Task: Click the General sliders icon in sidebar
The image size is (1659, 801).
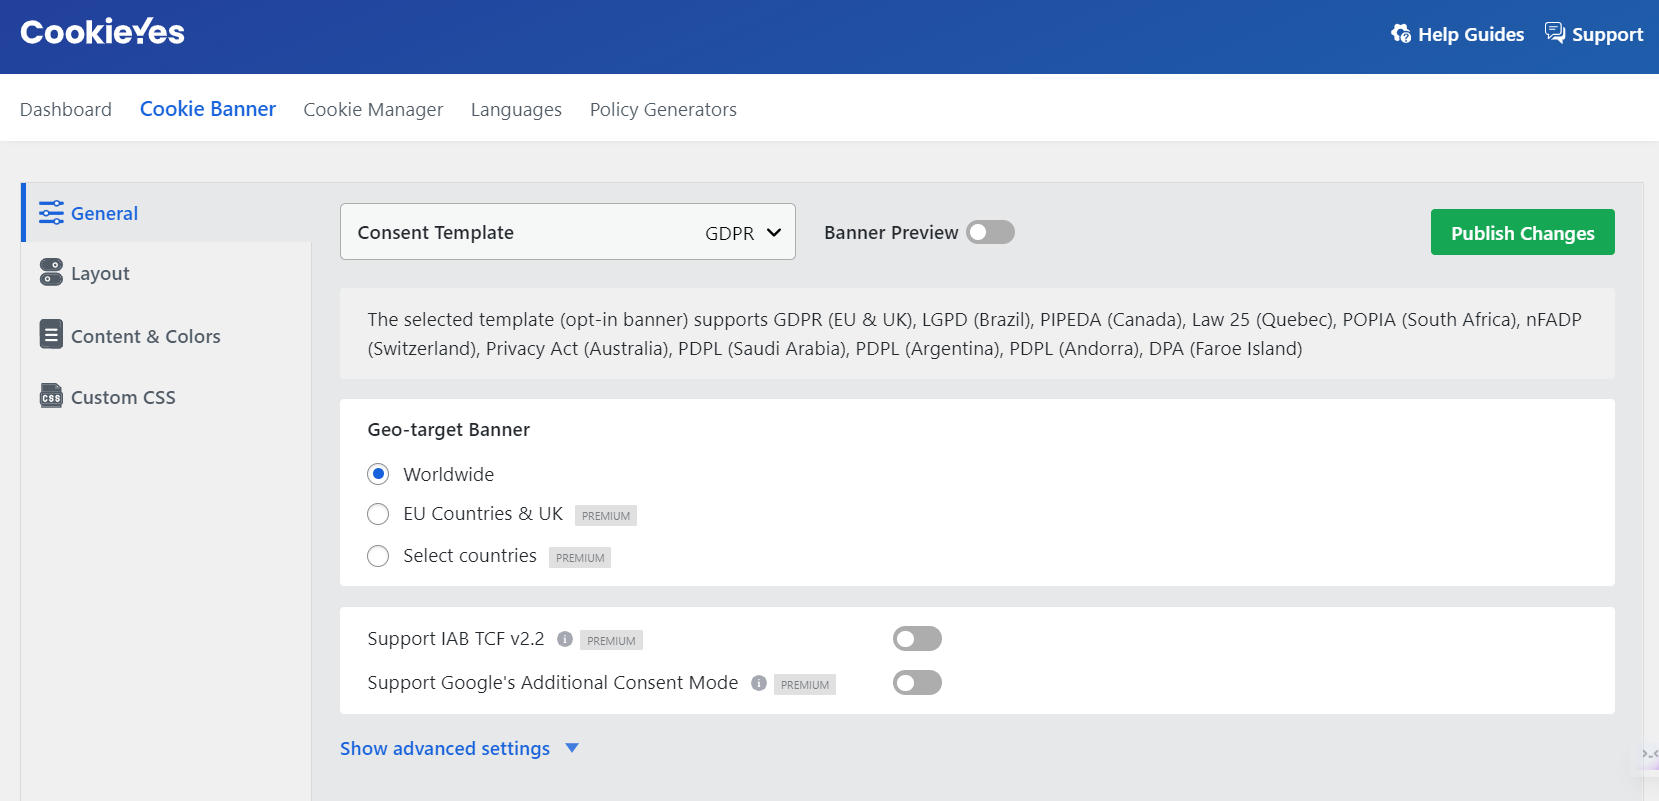Action: (x=51, y=213)
